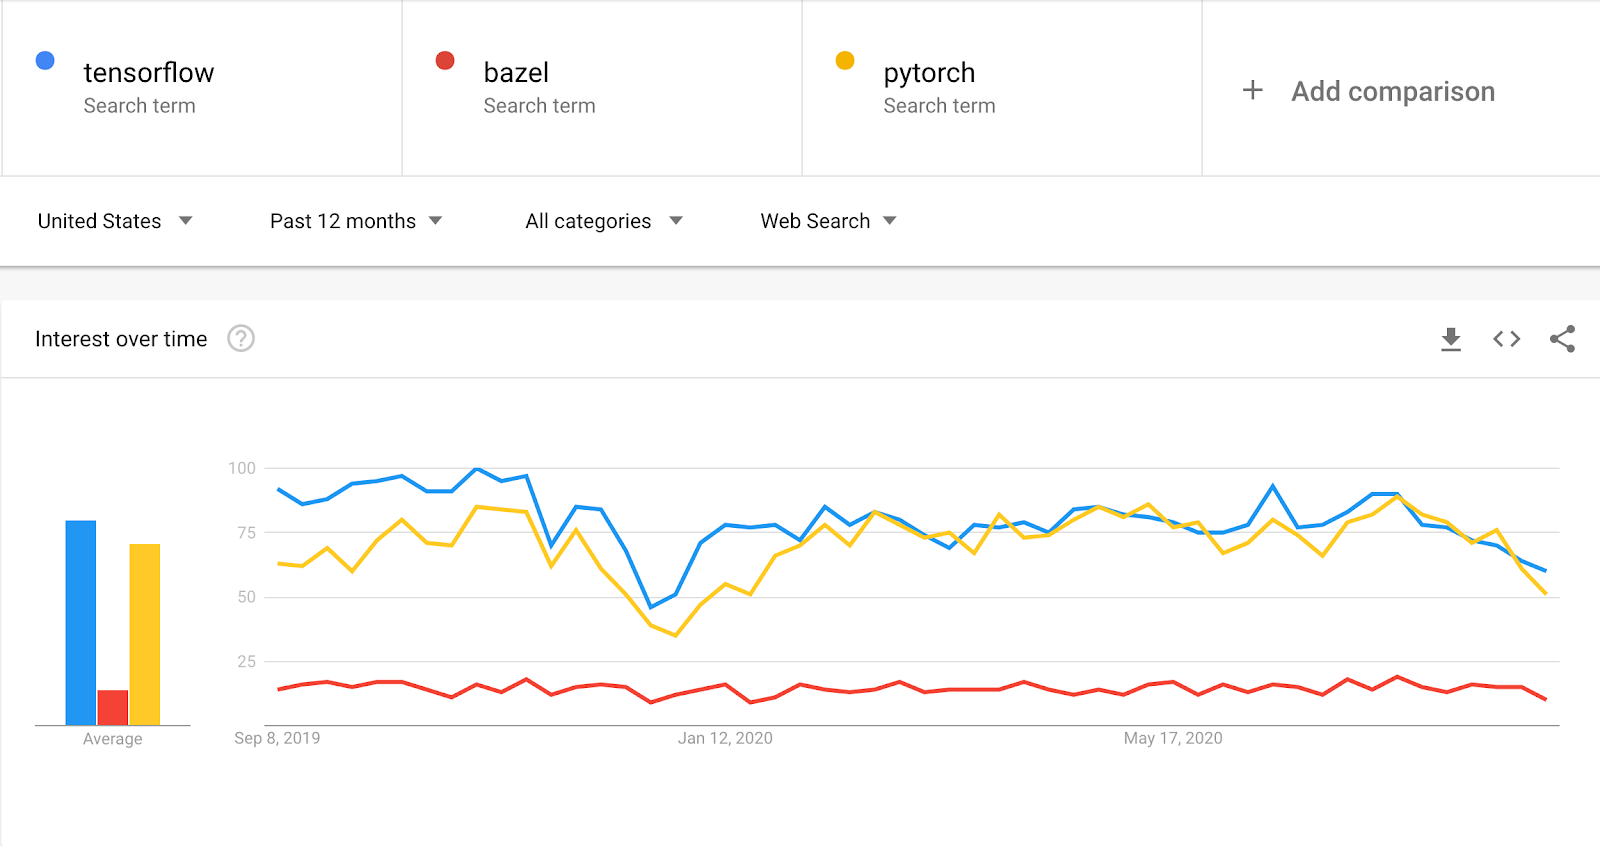The image size is (1600, 846).
Task: Click the yellow dot for pytorch
Action: tap(845, 60)
